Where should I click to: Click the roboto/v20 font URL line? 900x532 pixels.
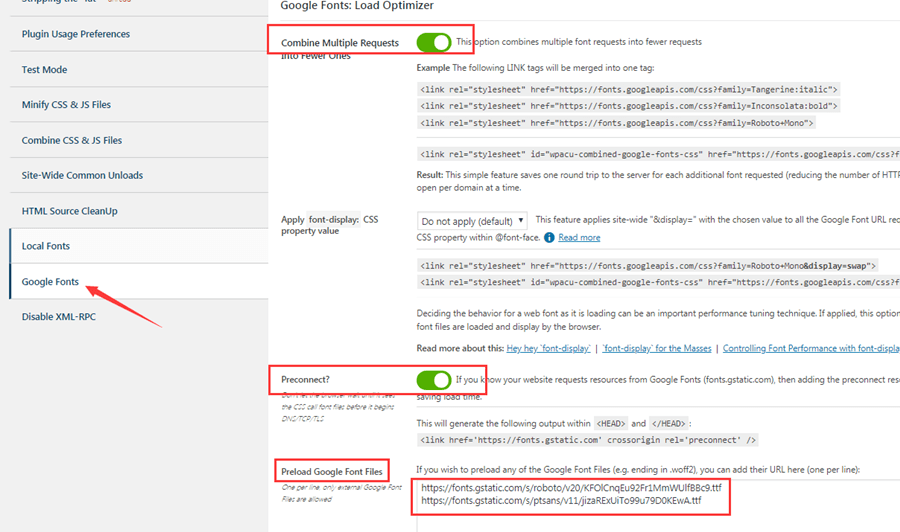(x=571, y=488)
